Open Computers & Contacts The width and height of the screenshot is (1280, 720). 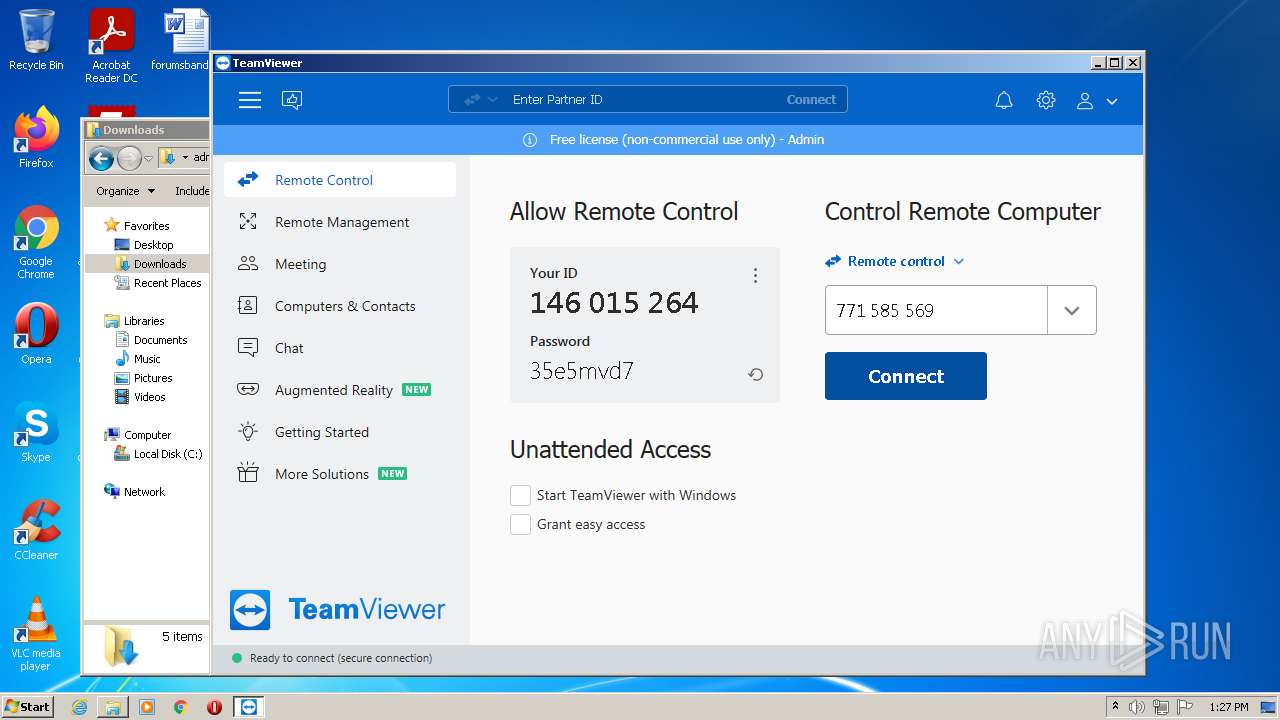click(x=340, y=306)
